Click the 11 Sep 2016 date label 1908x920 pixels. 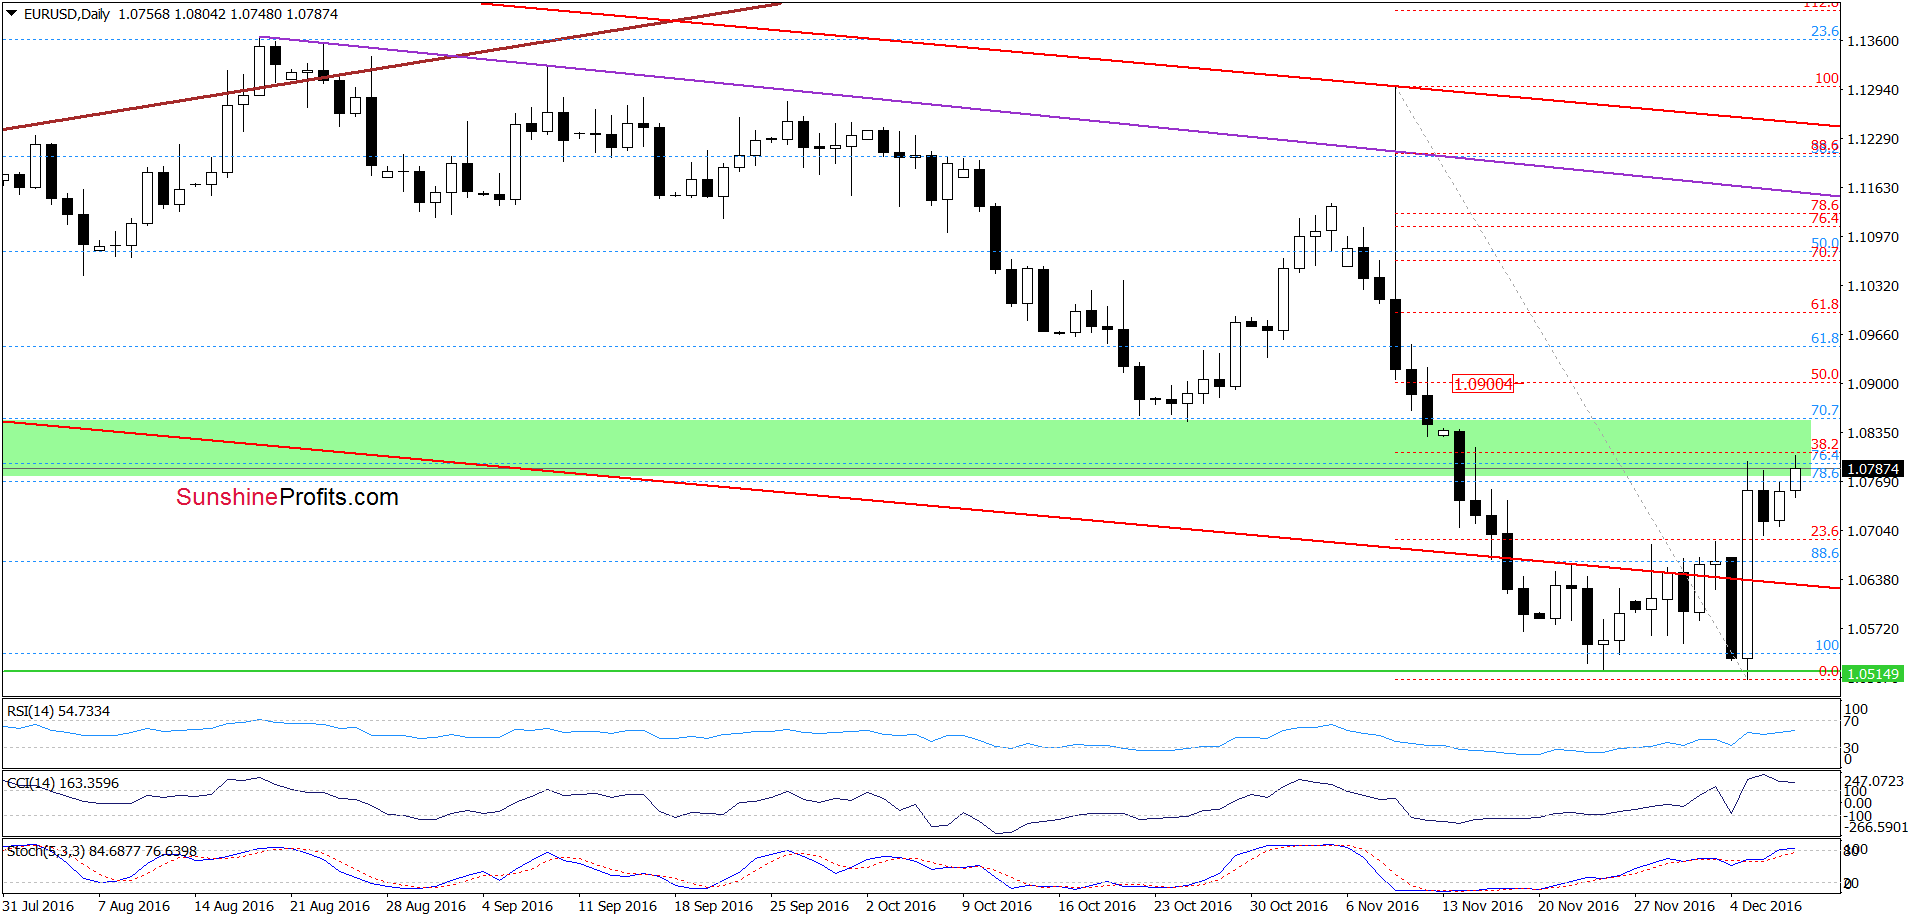click(x=617, y=906)
